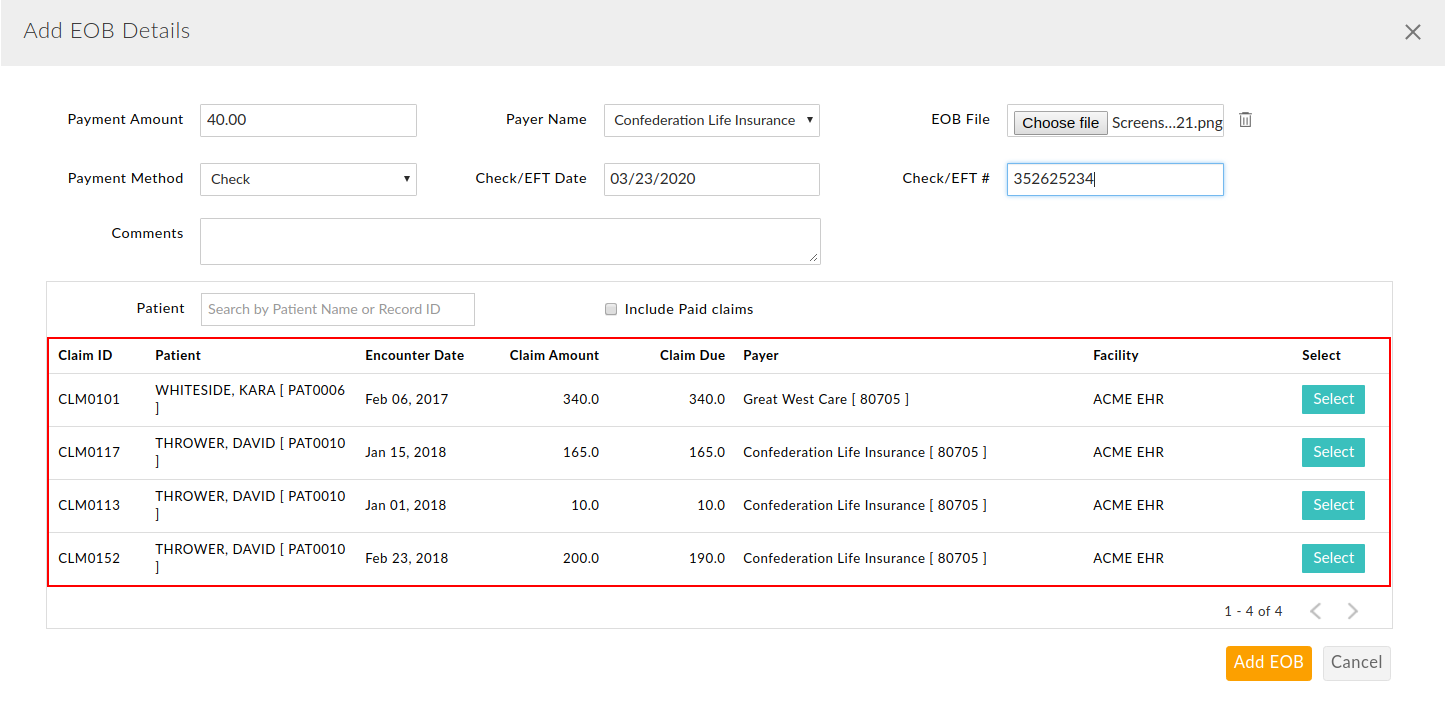This screenshot has width=1445, height=707.
Task: Click the Jan 15, 2018 encounter date
Action: (x=406, y=452)
